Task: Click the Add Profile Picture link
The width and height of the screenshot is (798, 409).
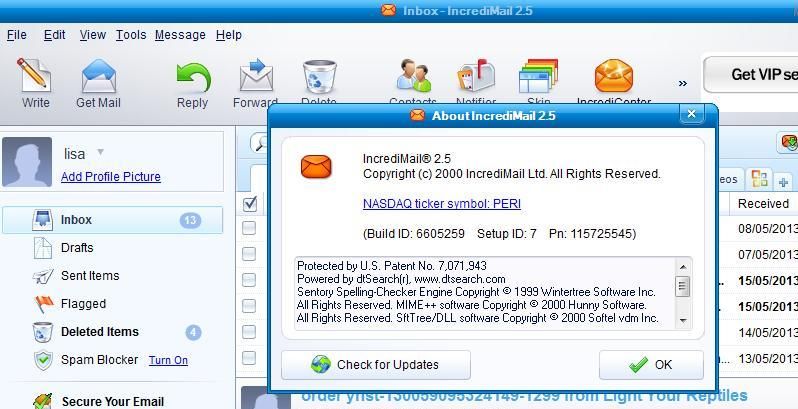Action: tap(110, 177)
